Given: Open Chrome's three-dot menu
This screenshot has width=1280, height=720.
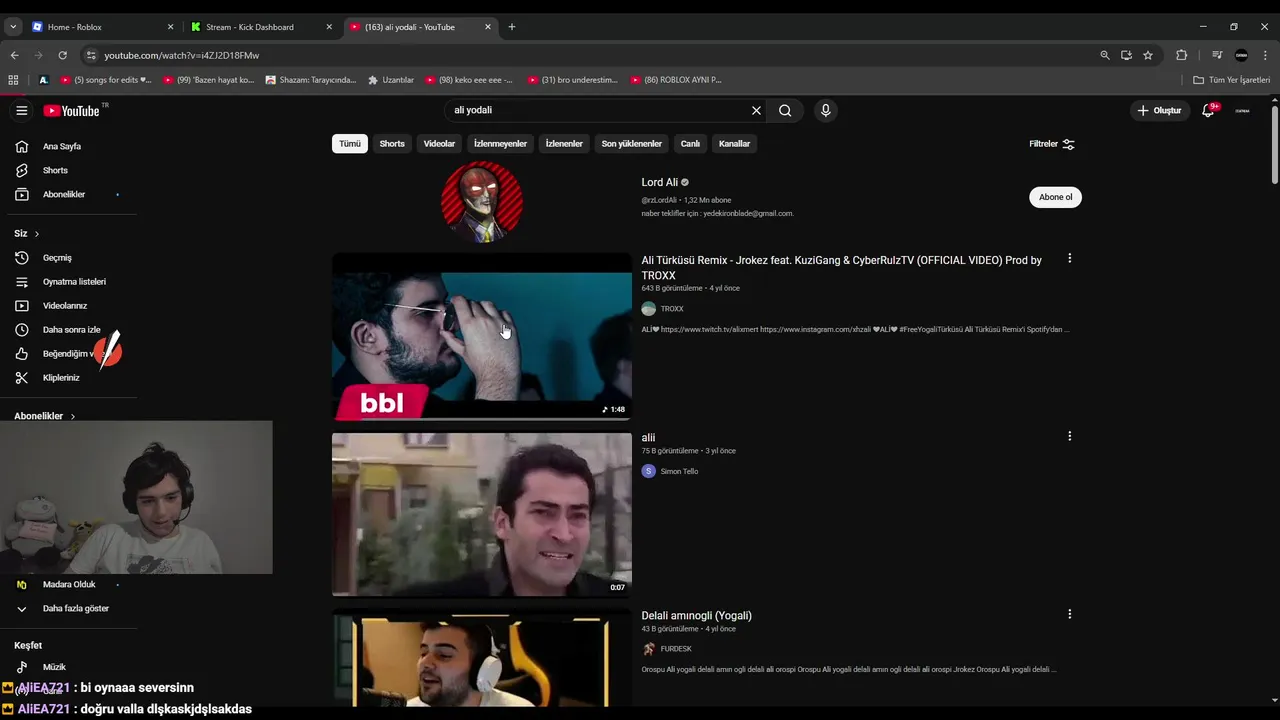Looking at the screenshot, I should coord(1265,55).
